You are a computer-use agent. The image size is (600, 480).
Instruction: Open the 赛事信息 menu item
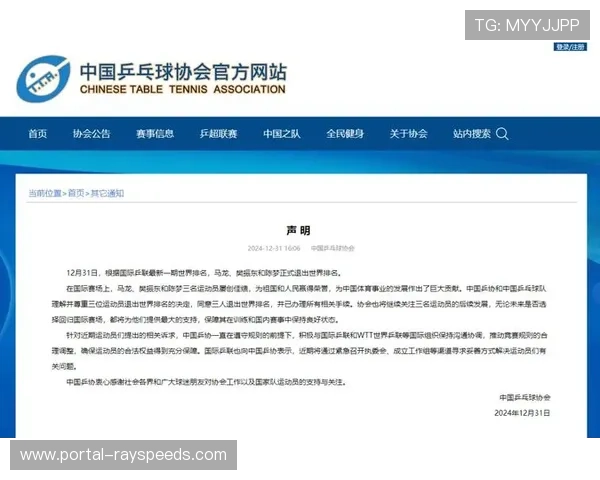[155, 134]
